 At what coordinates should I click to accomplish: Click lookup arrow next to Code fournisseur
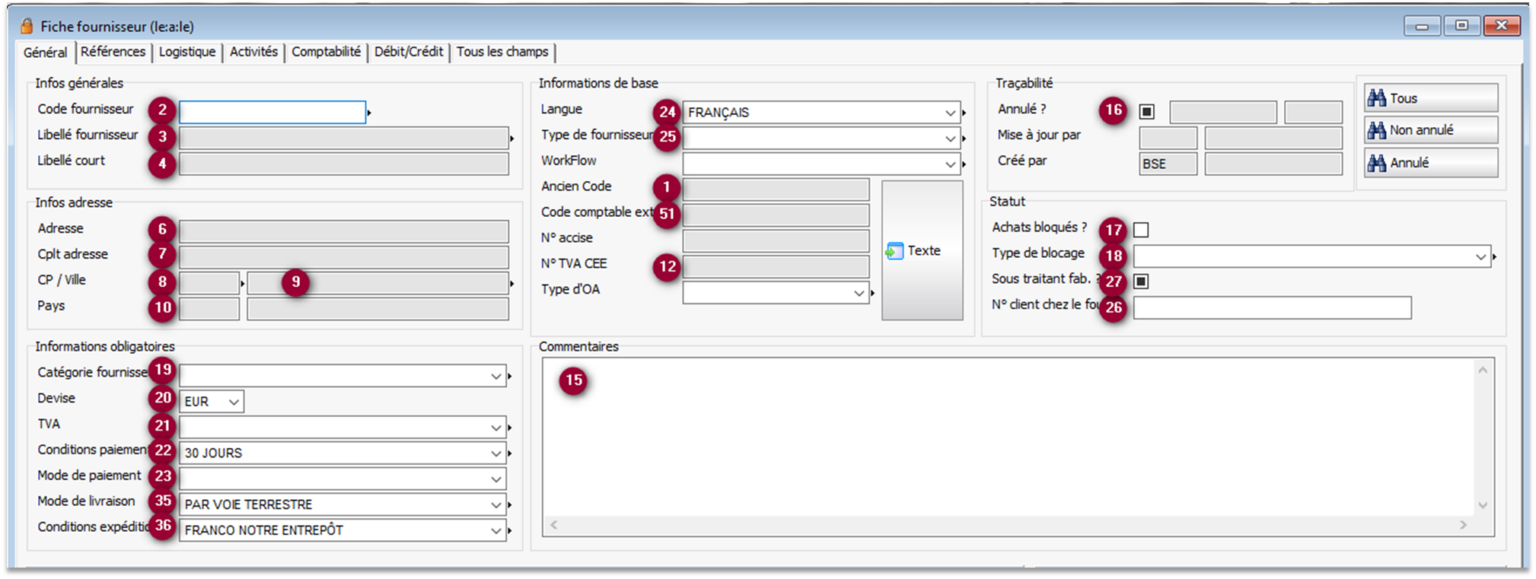pos(370,113)
